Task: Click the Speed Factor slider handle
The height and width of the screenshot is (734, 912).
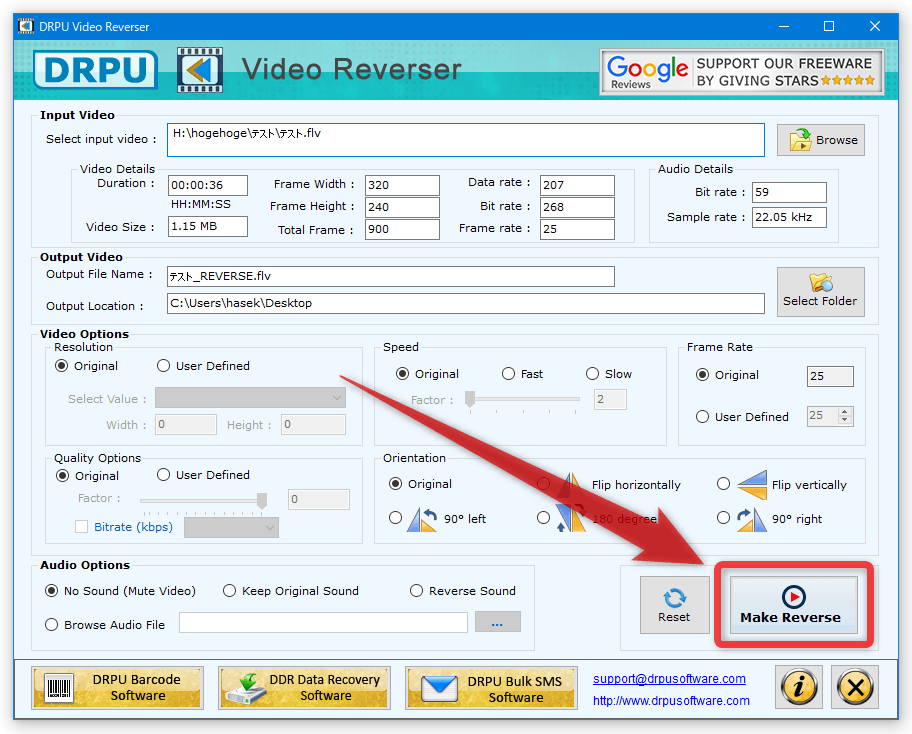Action: [470, 398]
